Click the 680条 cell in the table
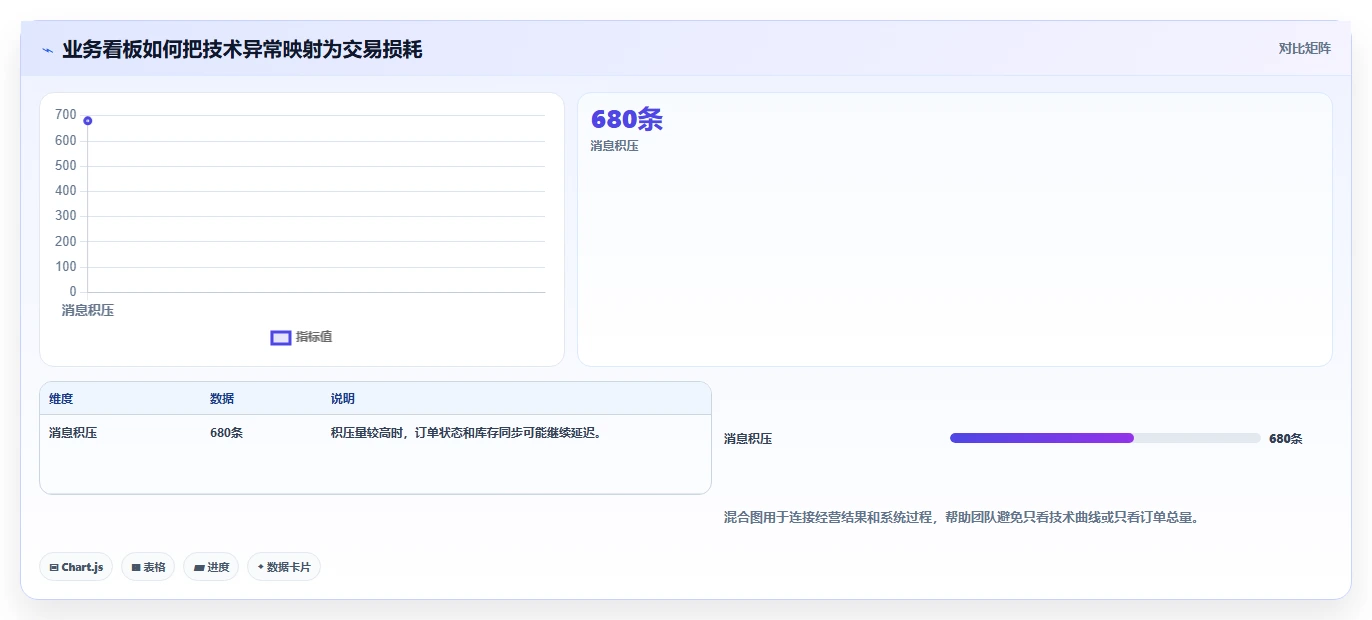Viewport: 1372px width, 620px height. (226, 433)
